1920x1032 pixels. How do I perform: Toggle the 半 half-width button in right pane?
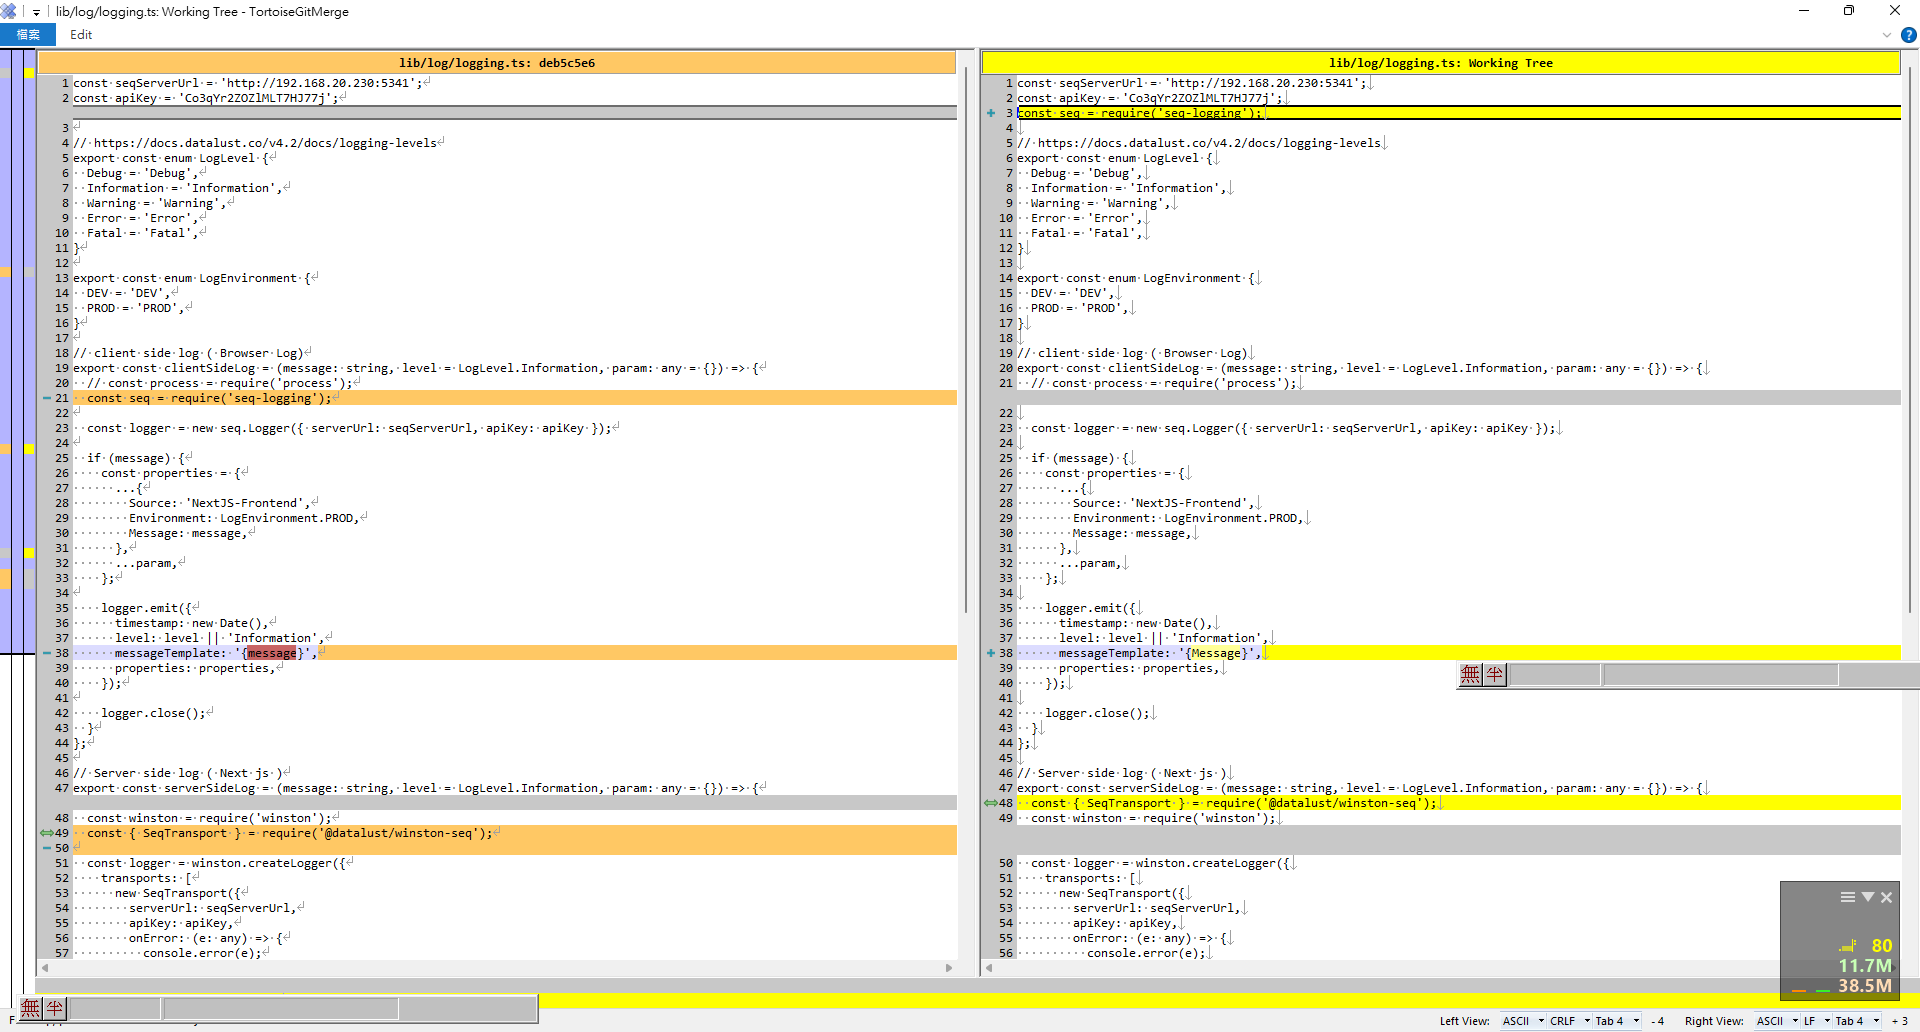(1495, 675)
